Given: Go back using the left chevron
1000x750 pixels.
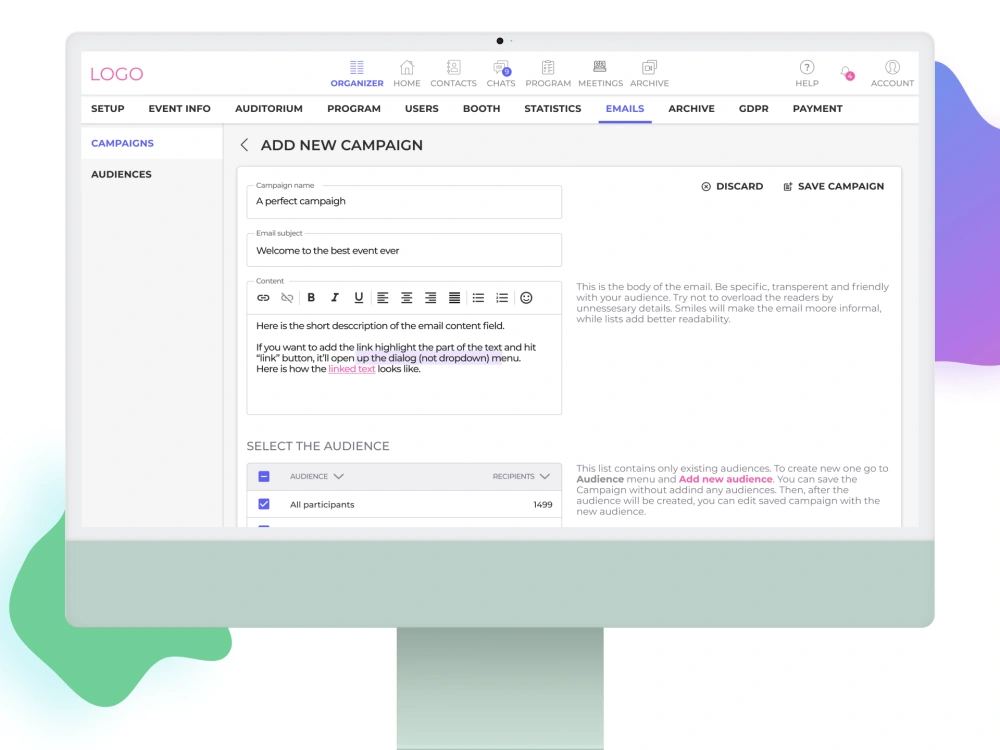Looking at the screenshot, I should (244, 145).
